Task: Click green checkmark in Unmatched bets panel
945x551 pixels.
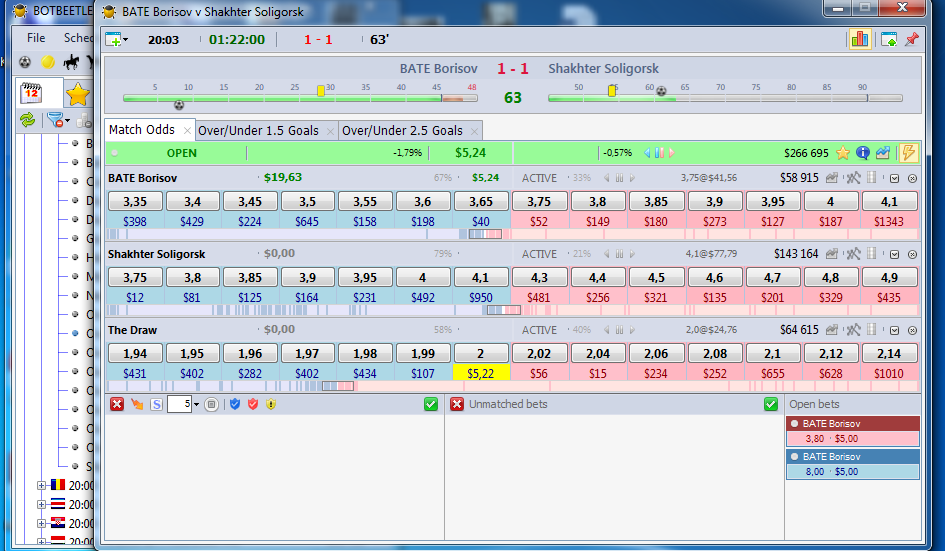Action: coord(771,404)
